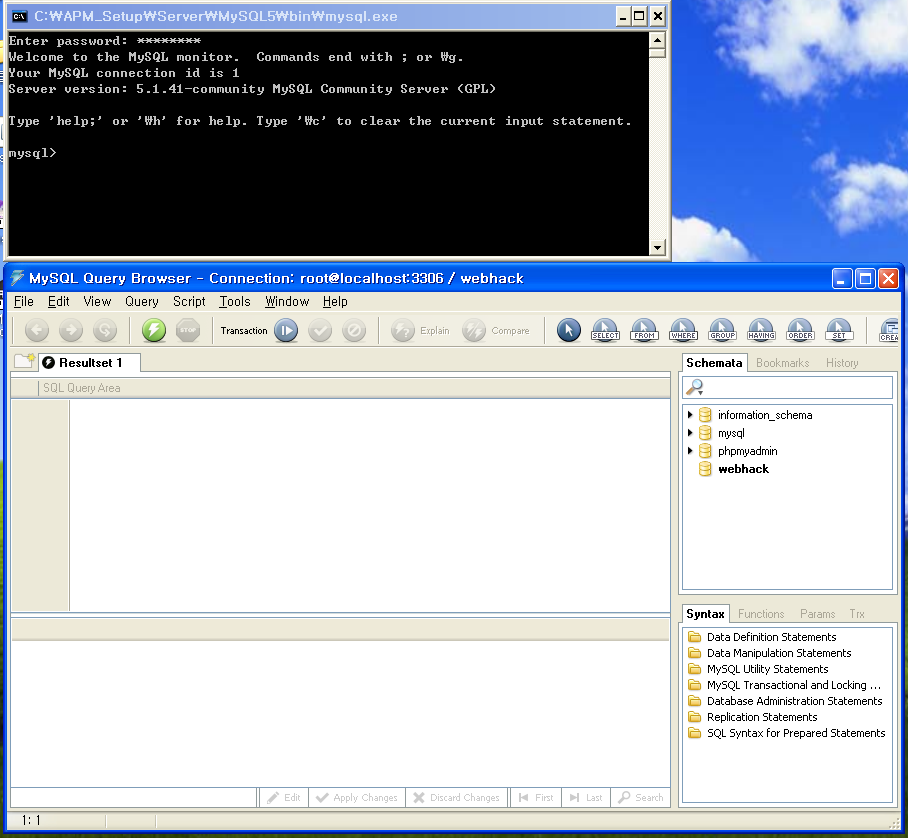Click the Search resultset button
908x838 pixels.
point(640,797)
